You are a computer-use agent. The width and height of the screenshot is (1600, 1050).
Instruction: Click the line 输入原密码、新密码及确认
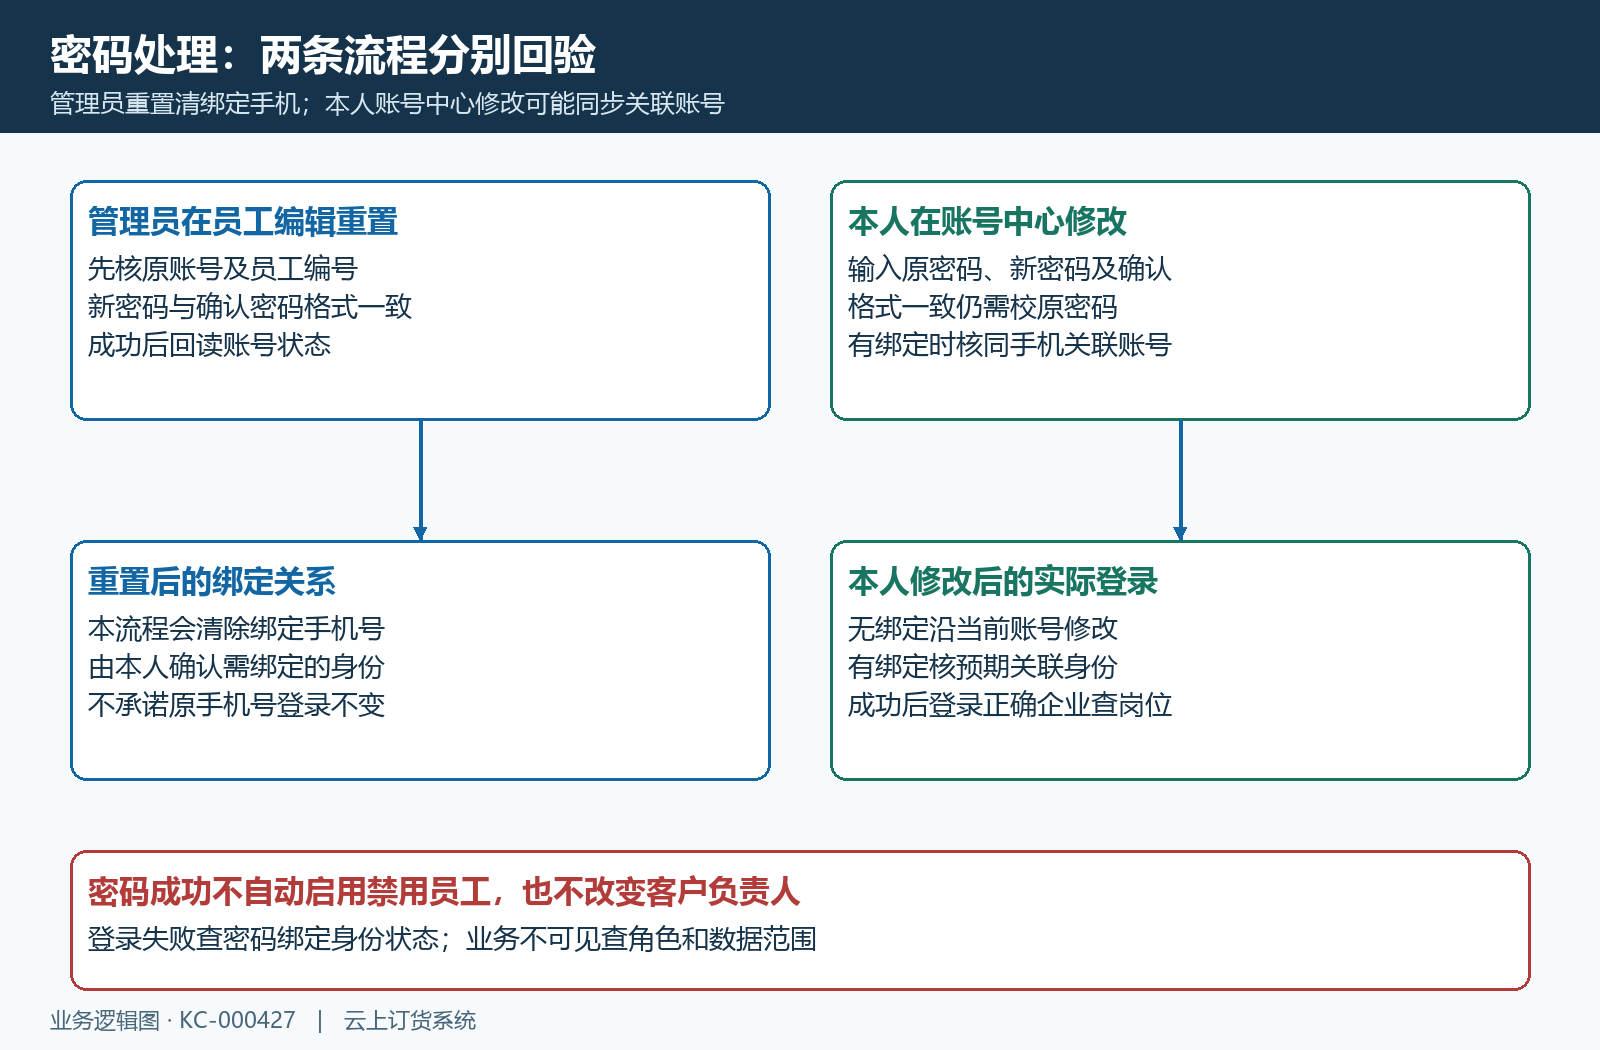[1009, 269]
